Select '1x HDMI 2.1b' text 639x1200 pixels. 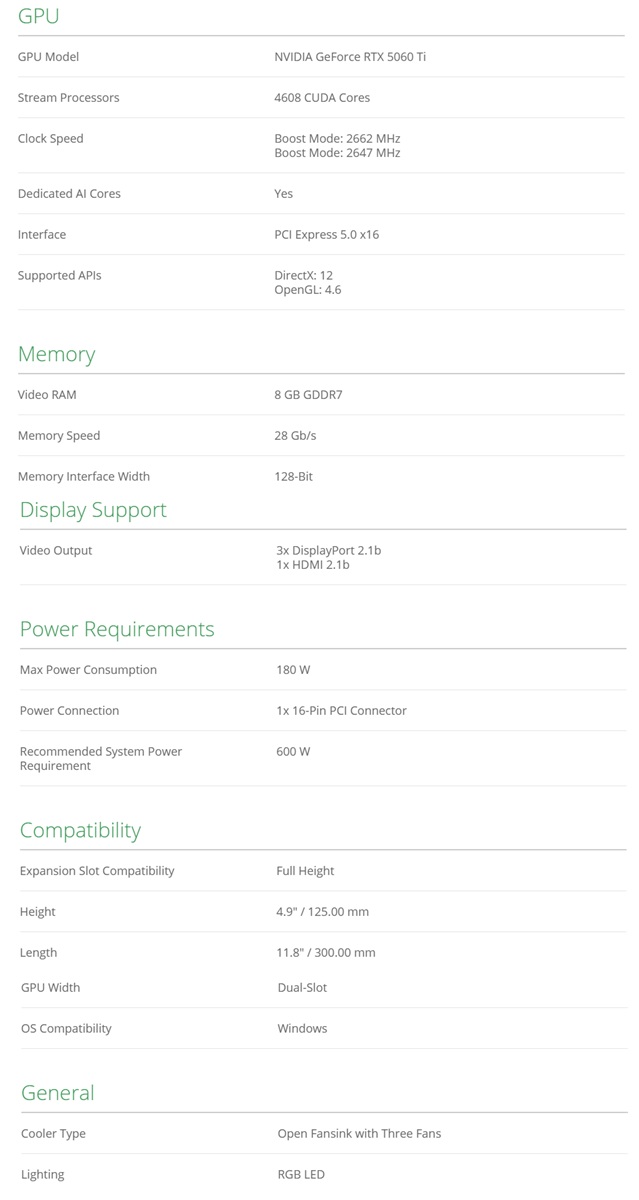313,565
